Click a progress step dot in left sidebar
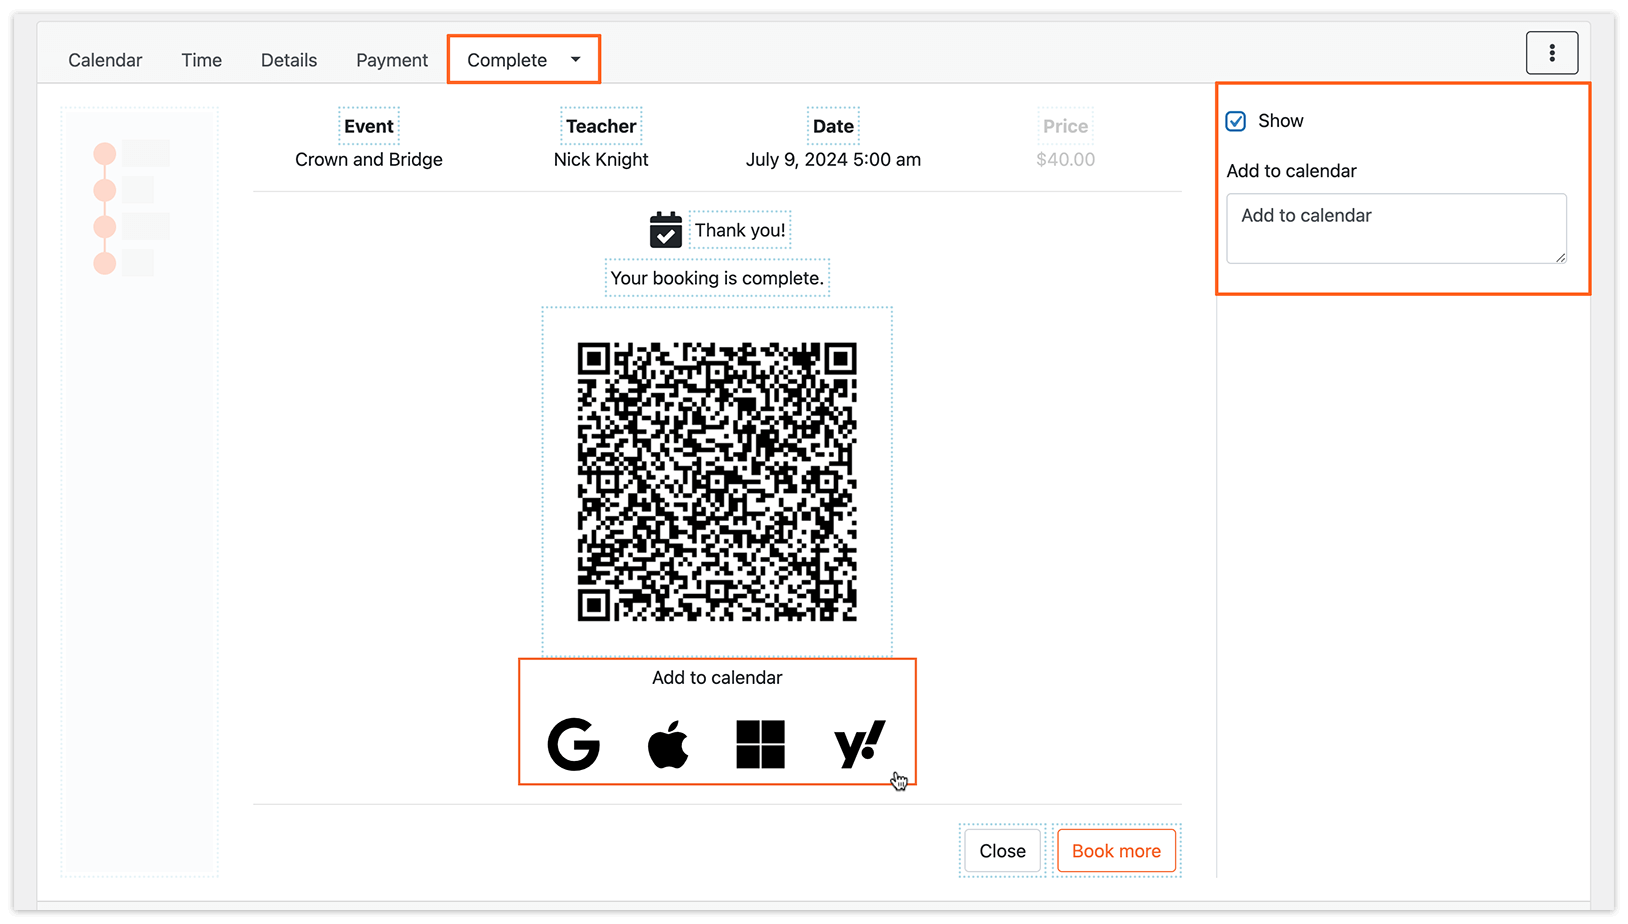The width and height of the screenshot is (1628, 924). click(x=104, y=152)
